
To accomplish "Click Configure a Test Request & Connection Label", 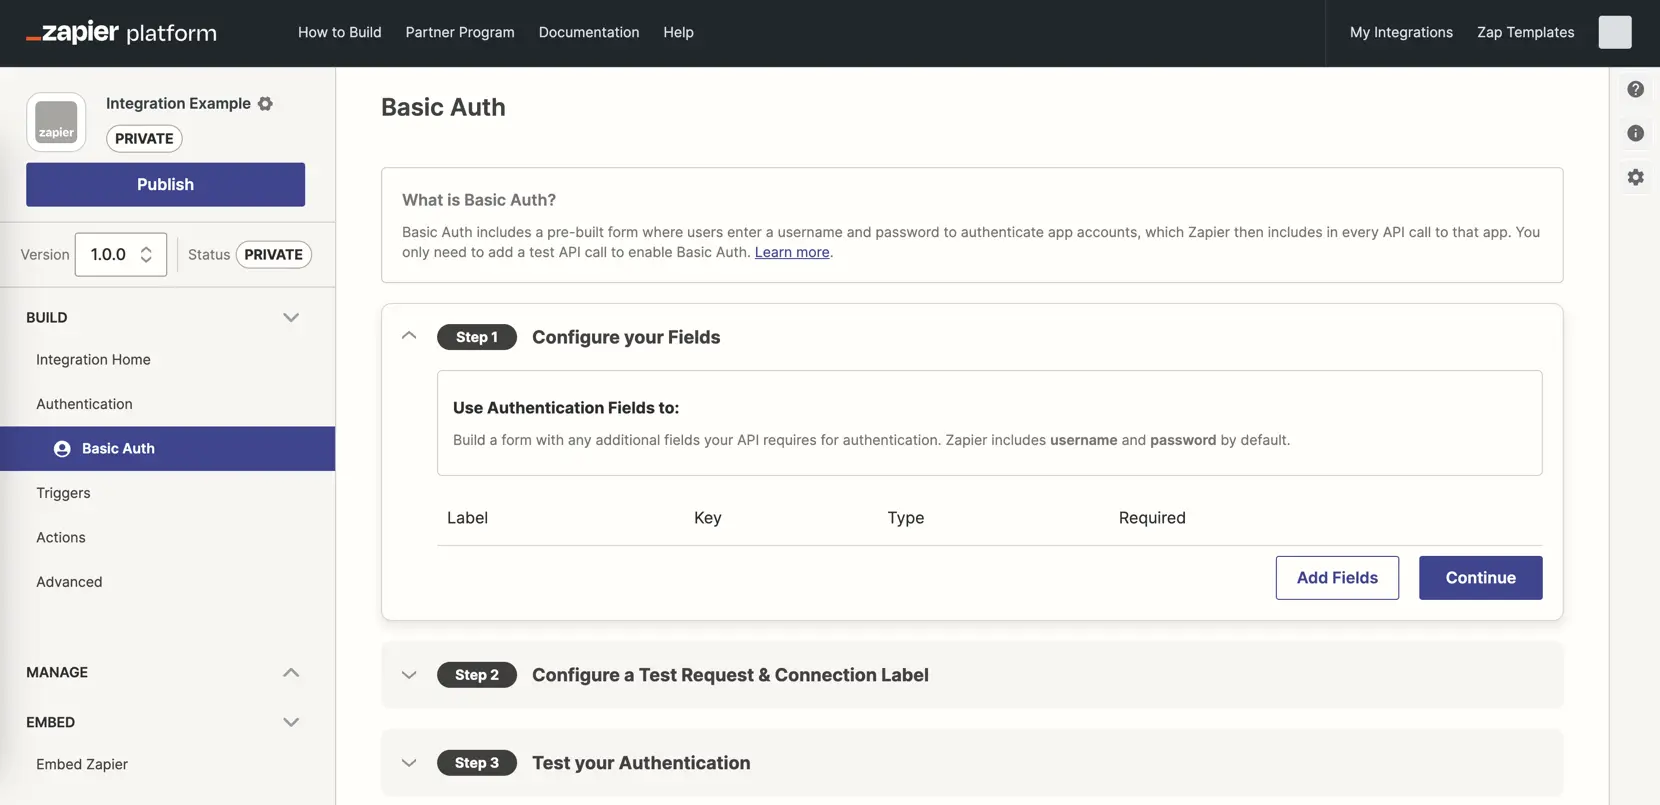I will pos(730,675).
